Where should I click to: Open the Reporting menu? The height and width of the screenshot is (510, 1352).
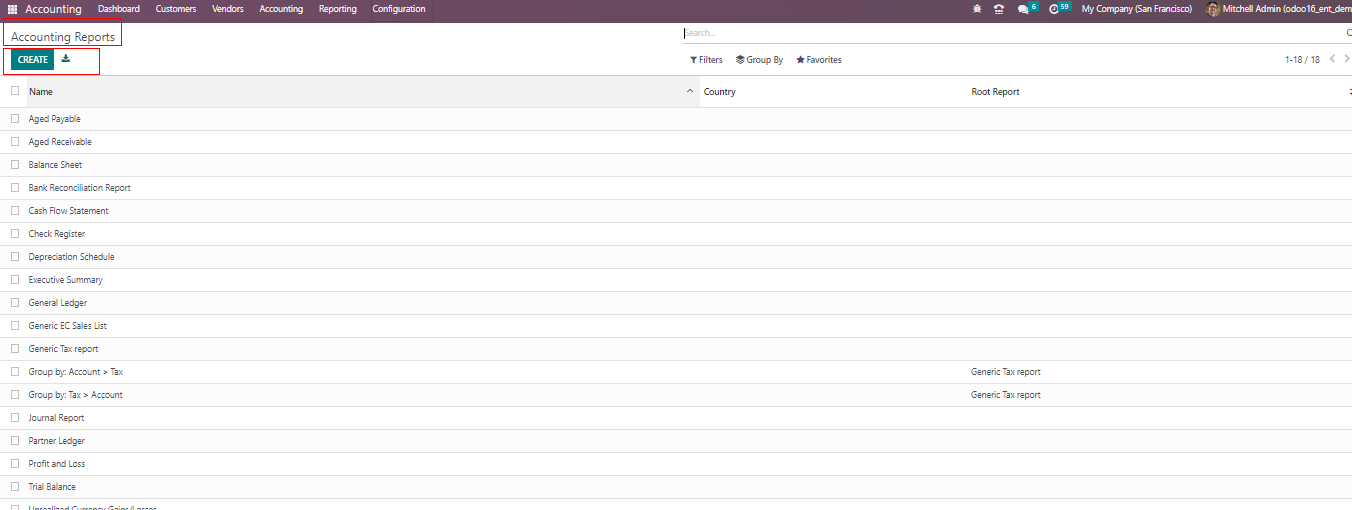point(337,9)
